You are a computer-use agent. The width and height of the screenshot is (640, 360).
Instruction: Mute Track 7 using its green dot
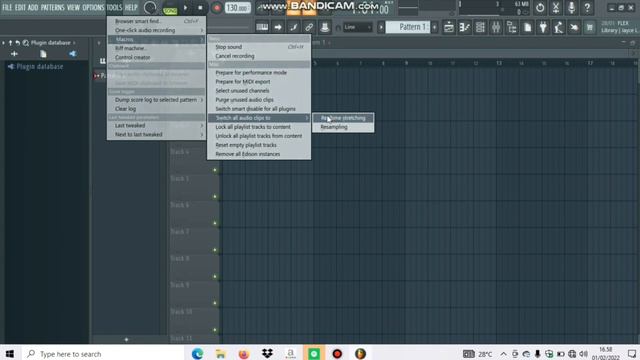(215, 250)
